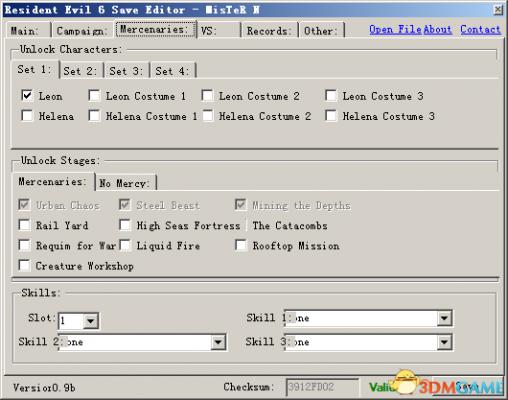The width and height of the screenshot is (508, 400).
Task: Open the About link
Action: coord(438,29)
